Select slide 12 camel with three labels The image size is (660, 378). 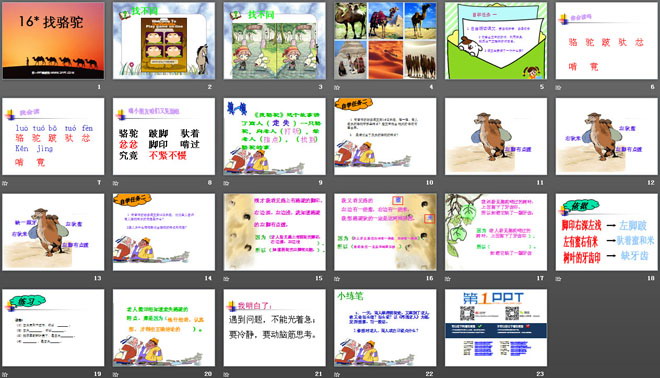[x=607, y=136]
